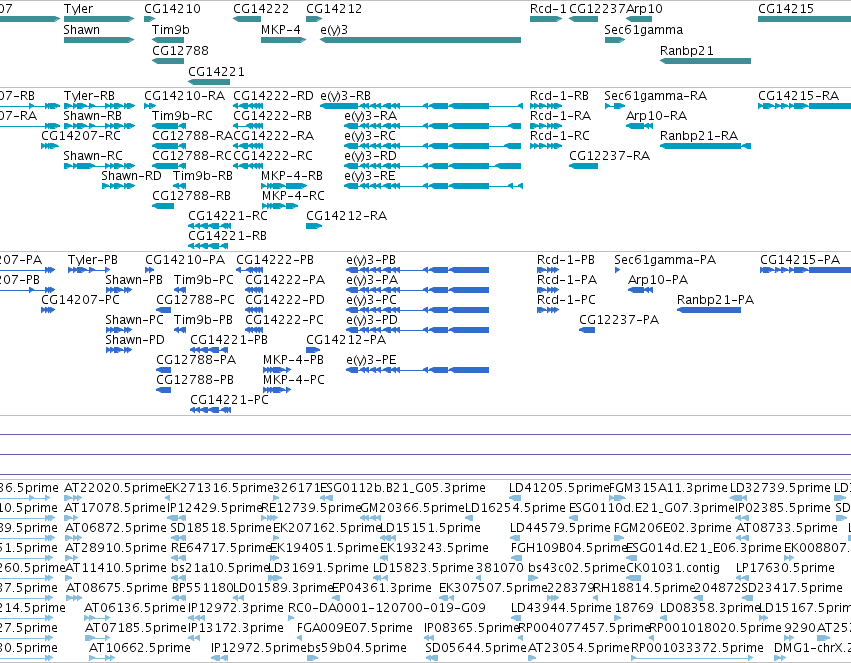This screenshot has height=663, width=851.
Task: Select the Arp10-PA protein
Action: click(640, 290)
